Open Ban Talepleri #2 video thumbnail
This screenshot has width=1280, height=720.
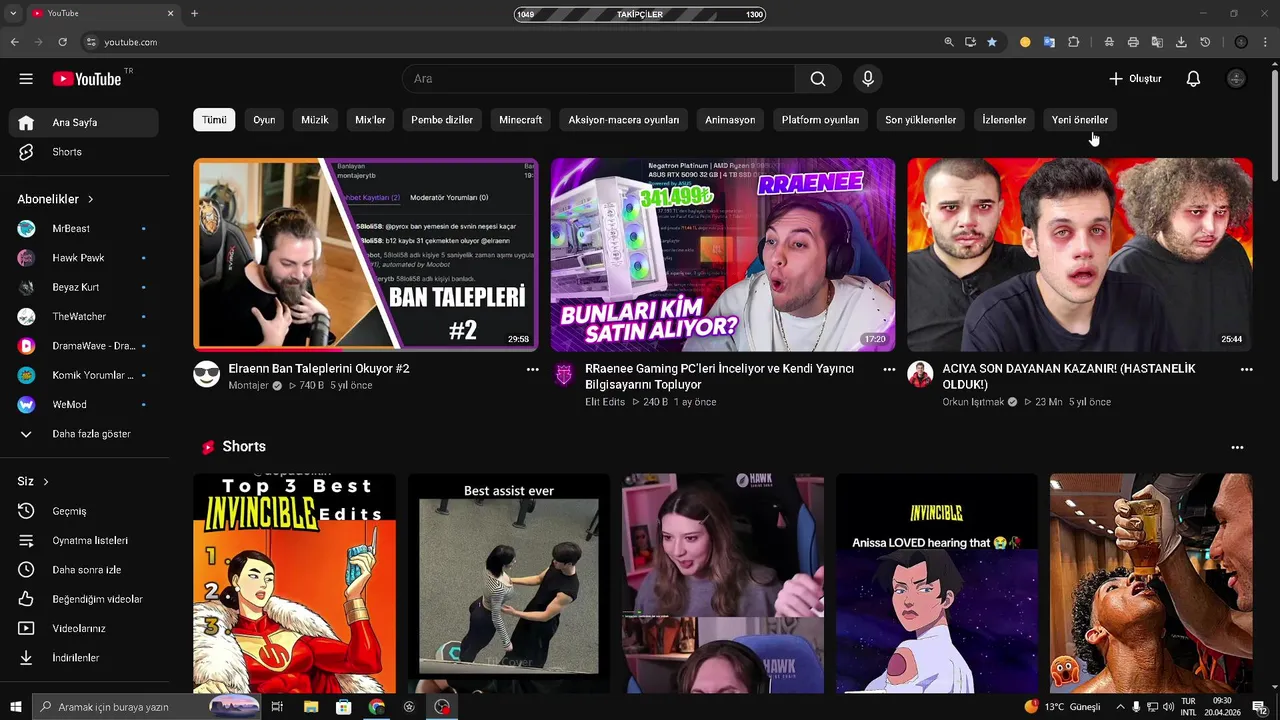tap(365, 255)
